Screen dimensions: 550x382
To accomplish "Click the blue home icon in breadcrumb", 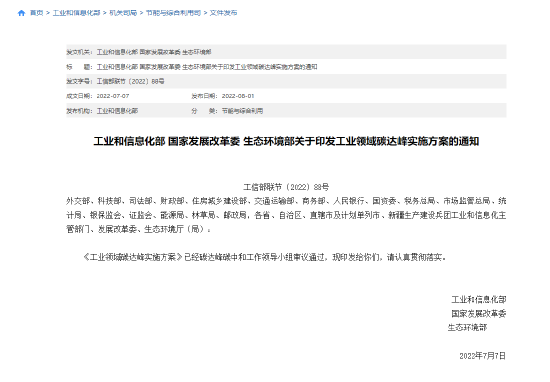I will tap(21, 13).
